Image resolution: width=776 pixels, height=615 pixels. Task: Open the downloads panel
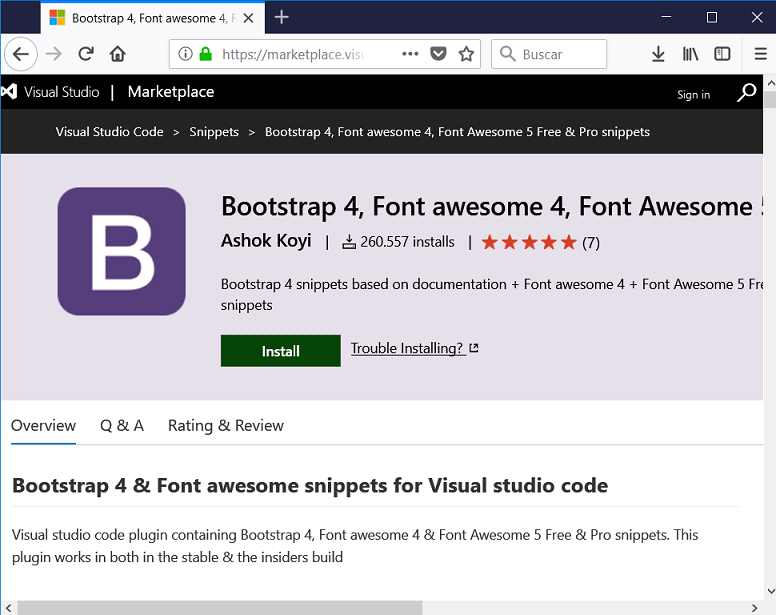pos(658,53)
